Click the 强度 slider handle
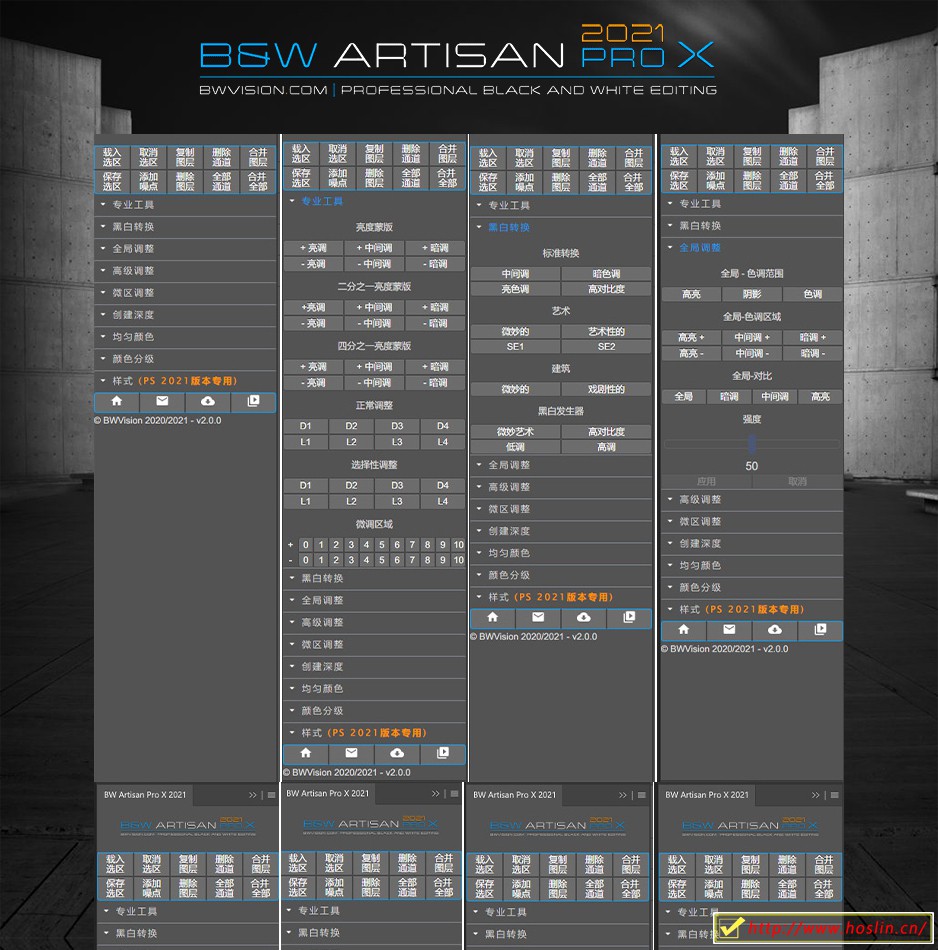The width and height of the screenshot is (938, 950). (752, 443)
